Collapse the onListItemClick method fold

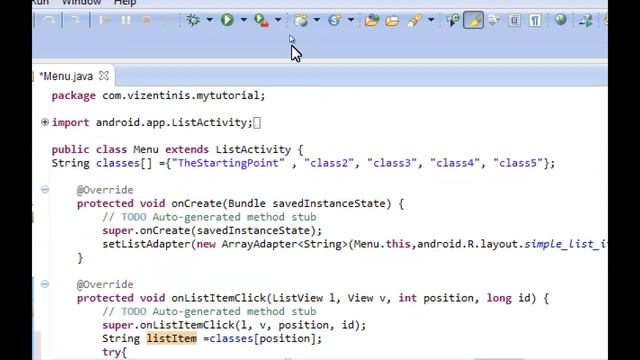tap(45, 284)
